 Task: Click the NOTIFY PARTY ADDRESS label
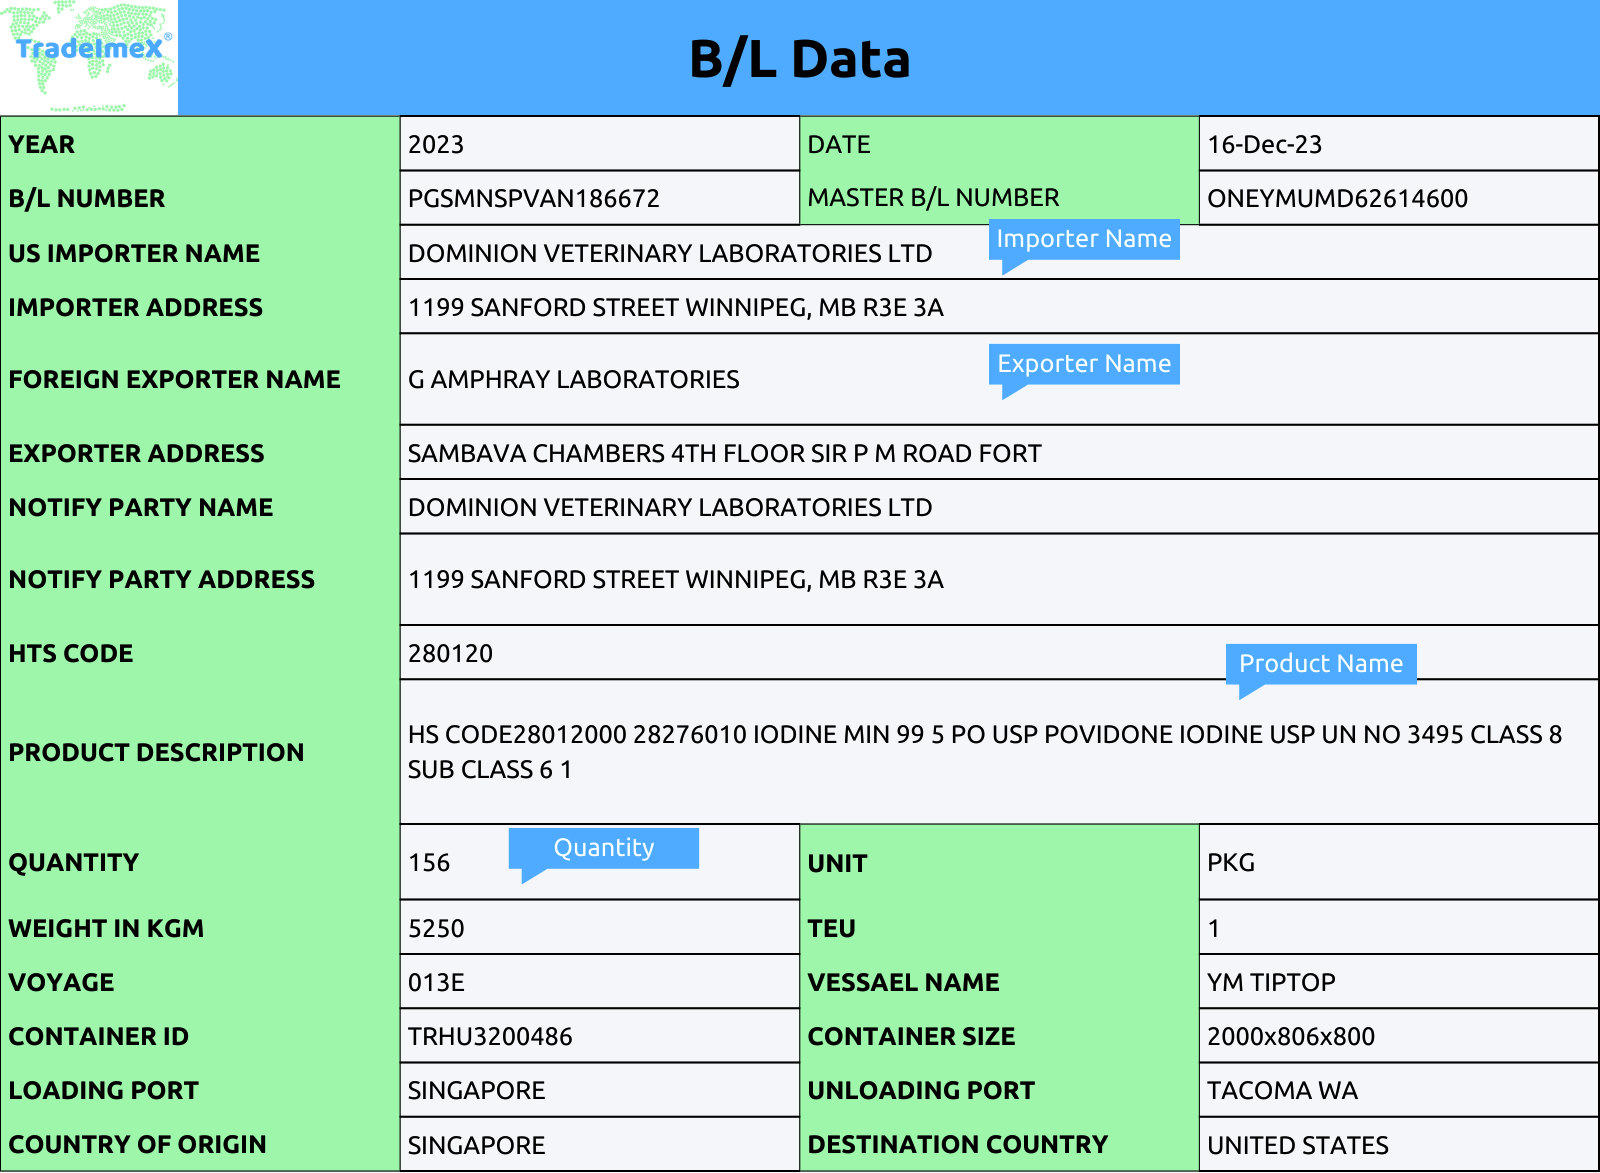(x=162, y=580)
